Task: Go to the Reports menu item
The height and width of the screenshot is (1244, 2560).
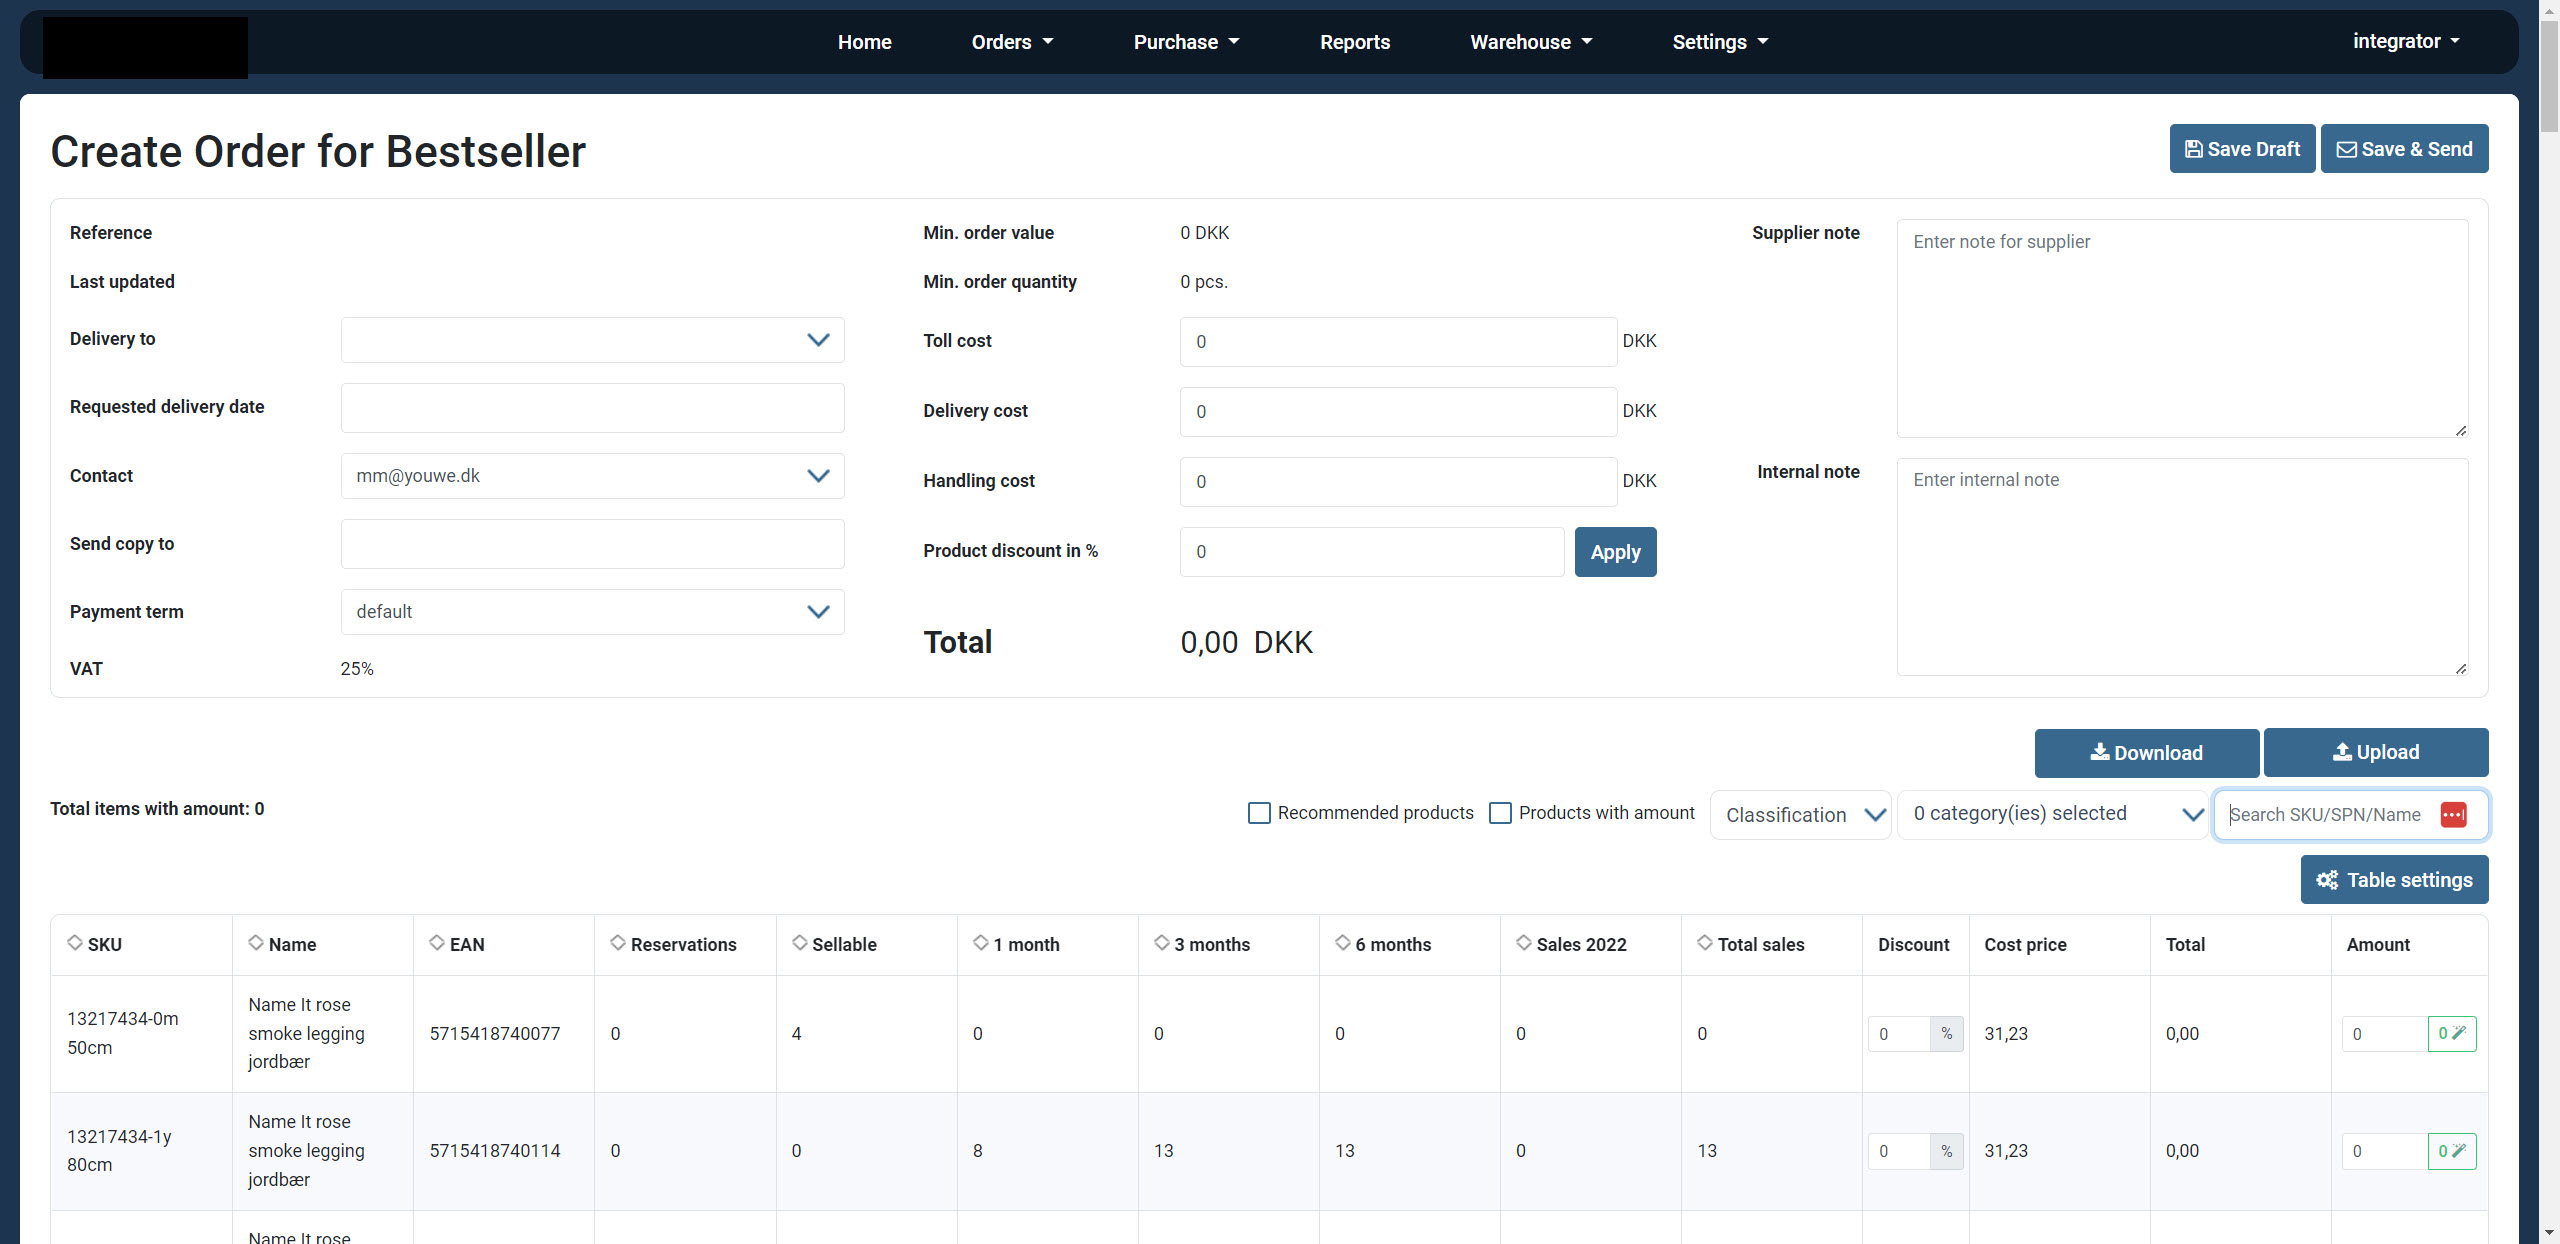Action: [1354, 42]
